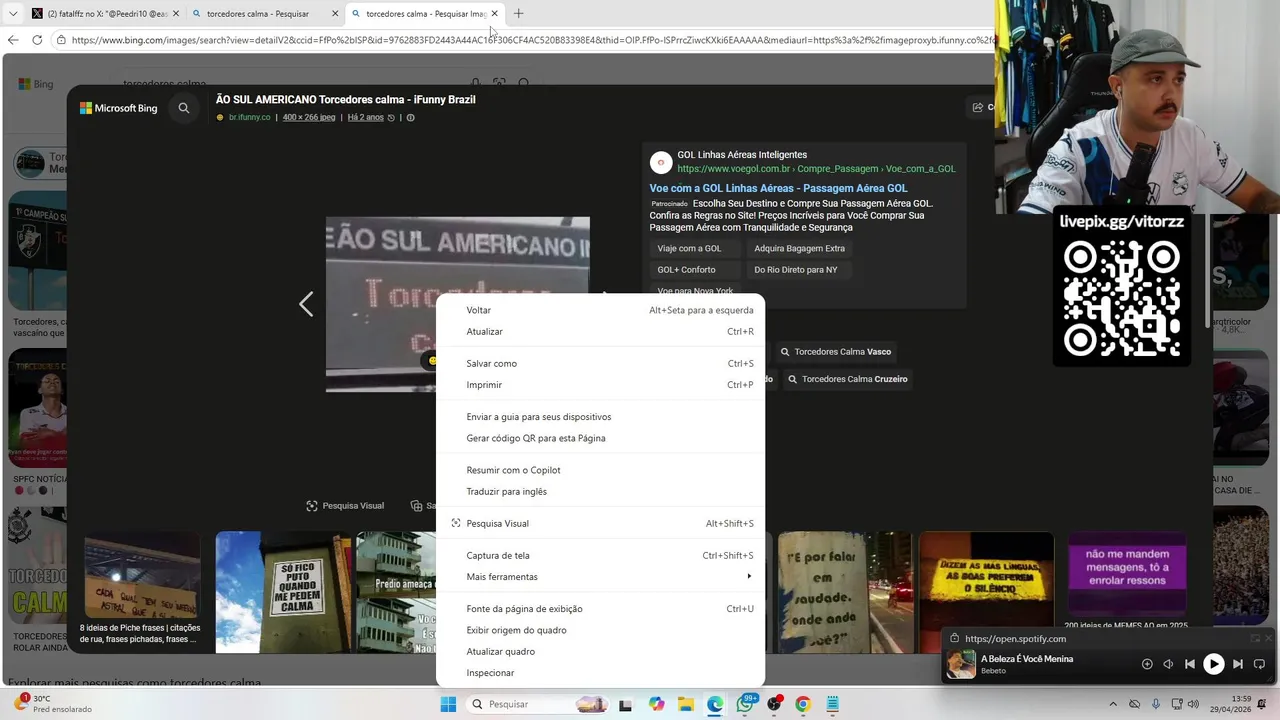
Task: Choose Exibir origem do quadro
Action: pyautogui.click(x=600, y=630)
